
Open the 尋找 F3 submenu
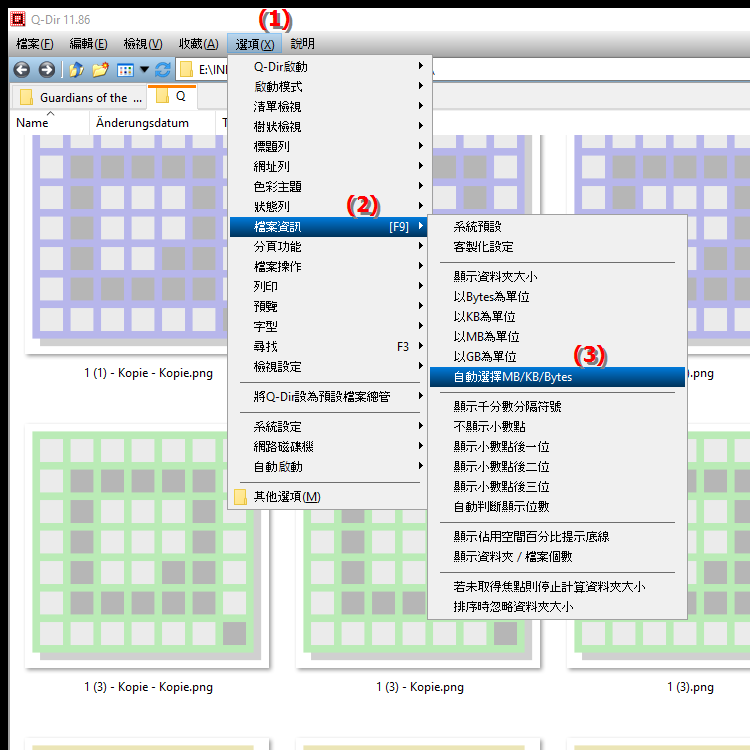point(330,347)
